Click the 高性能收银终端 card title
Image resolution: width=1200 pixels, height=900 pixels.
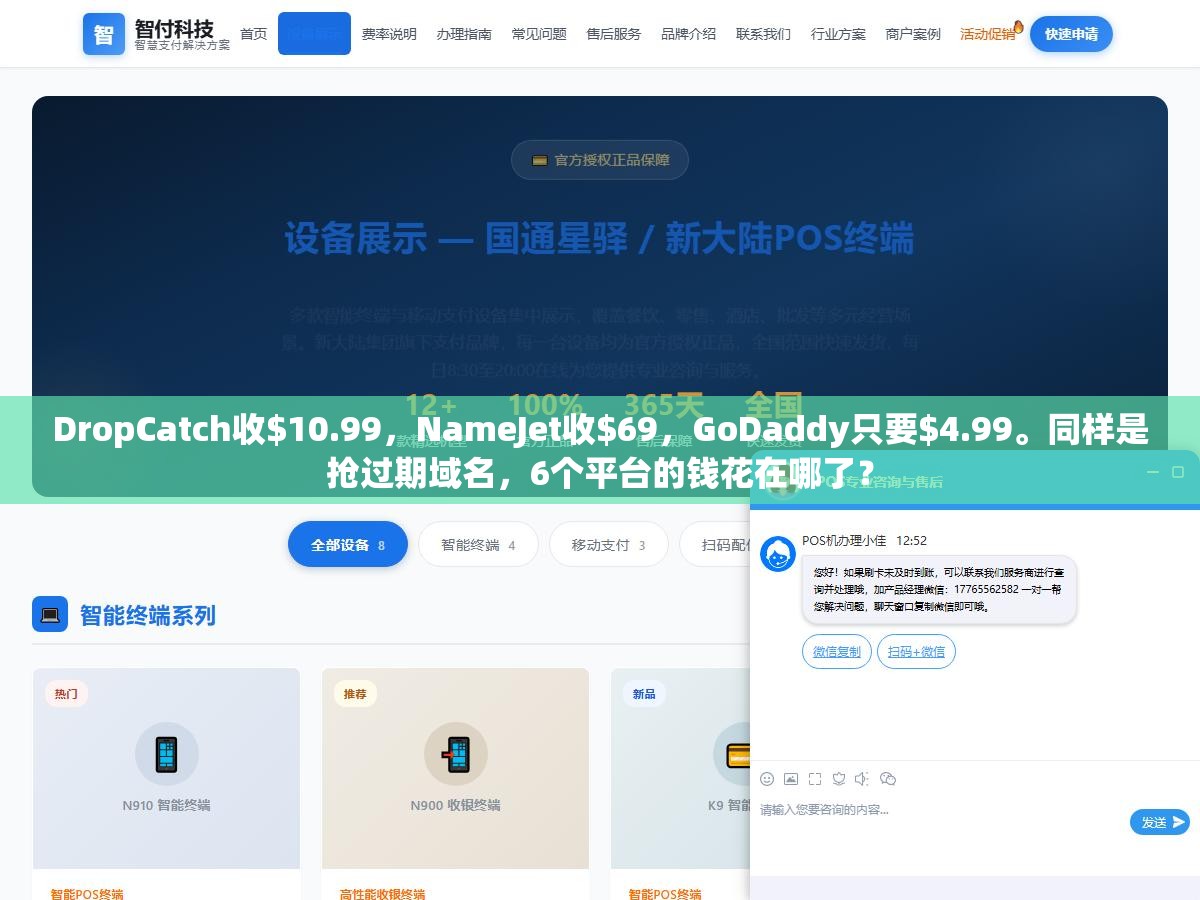click(382, 893)
